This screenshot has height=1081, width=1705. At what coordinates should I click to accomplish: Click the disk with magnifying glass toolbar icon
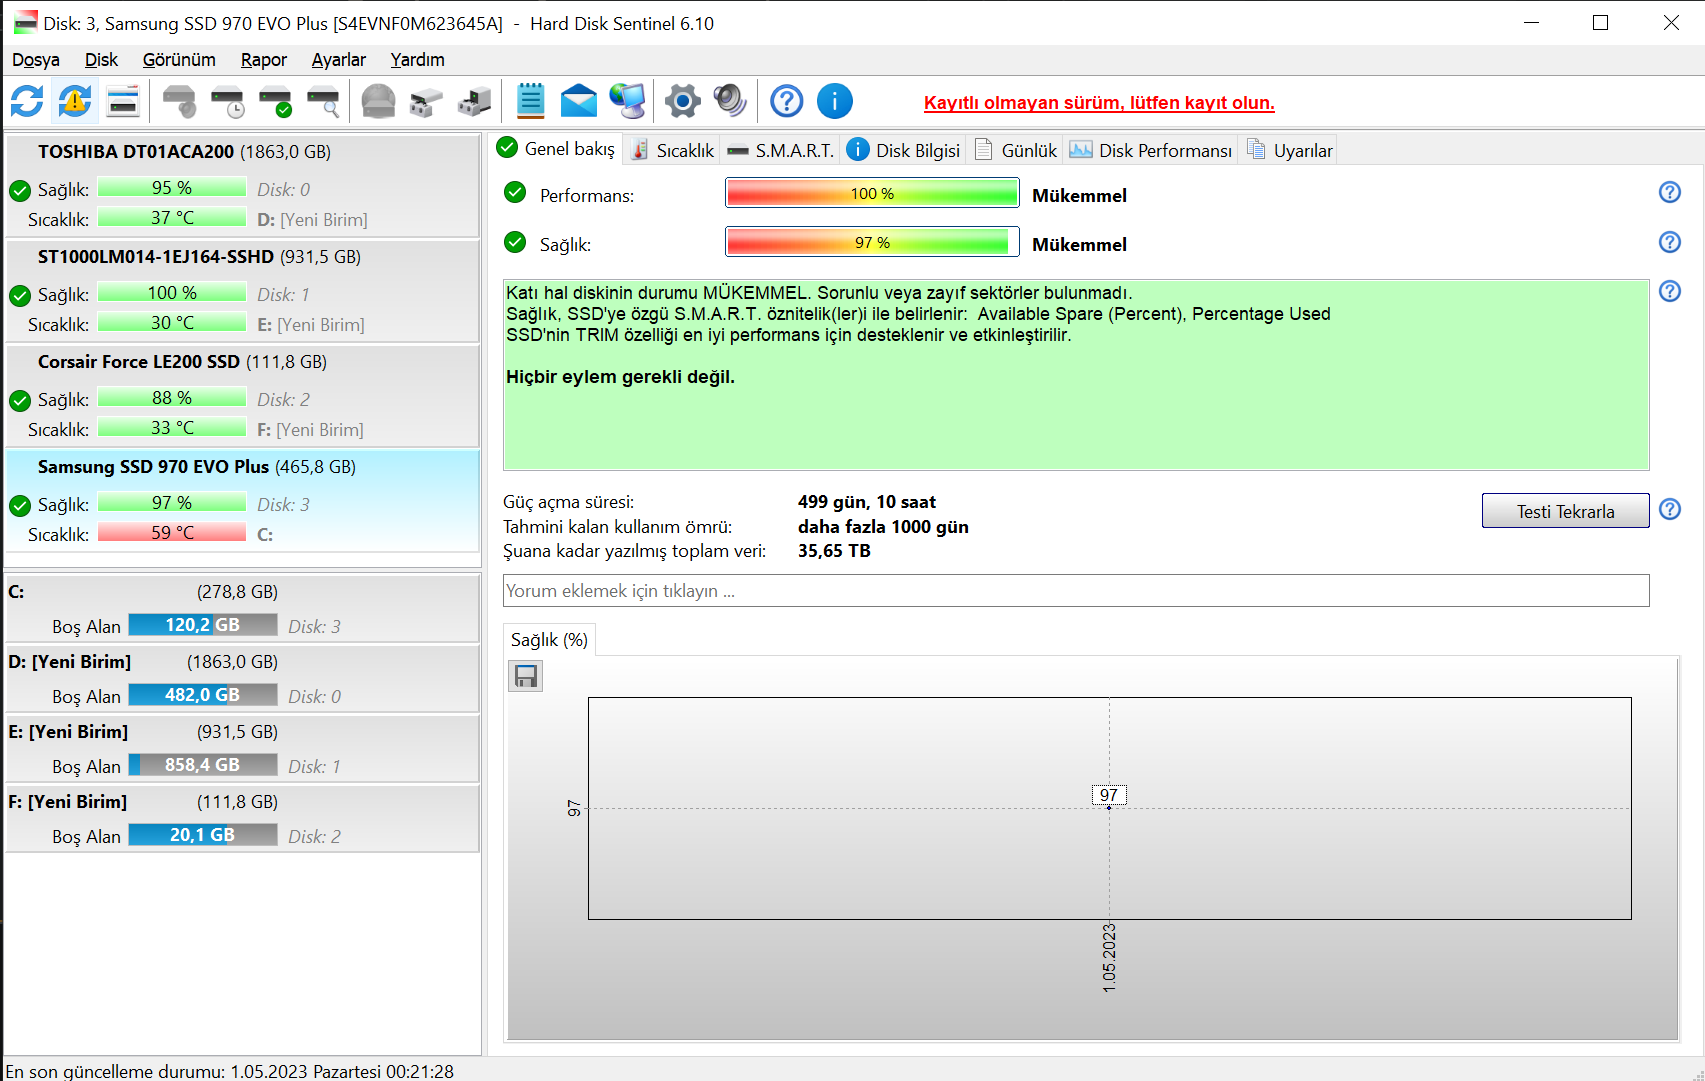[x=323, y=101]
